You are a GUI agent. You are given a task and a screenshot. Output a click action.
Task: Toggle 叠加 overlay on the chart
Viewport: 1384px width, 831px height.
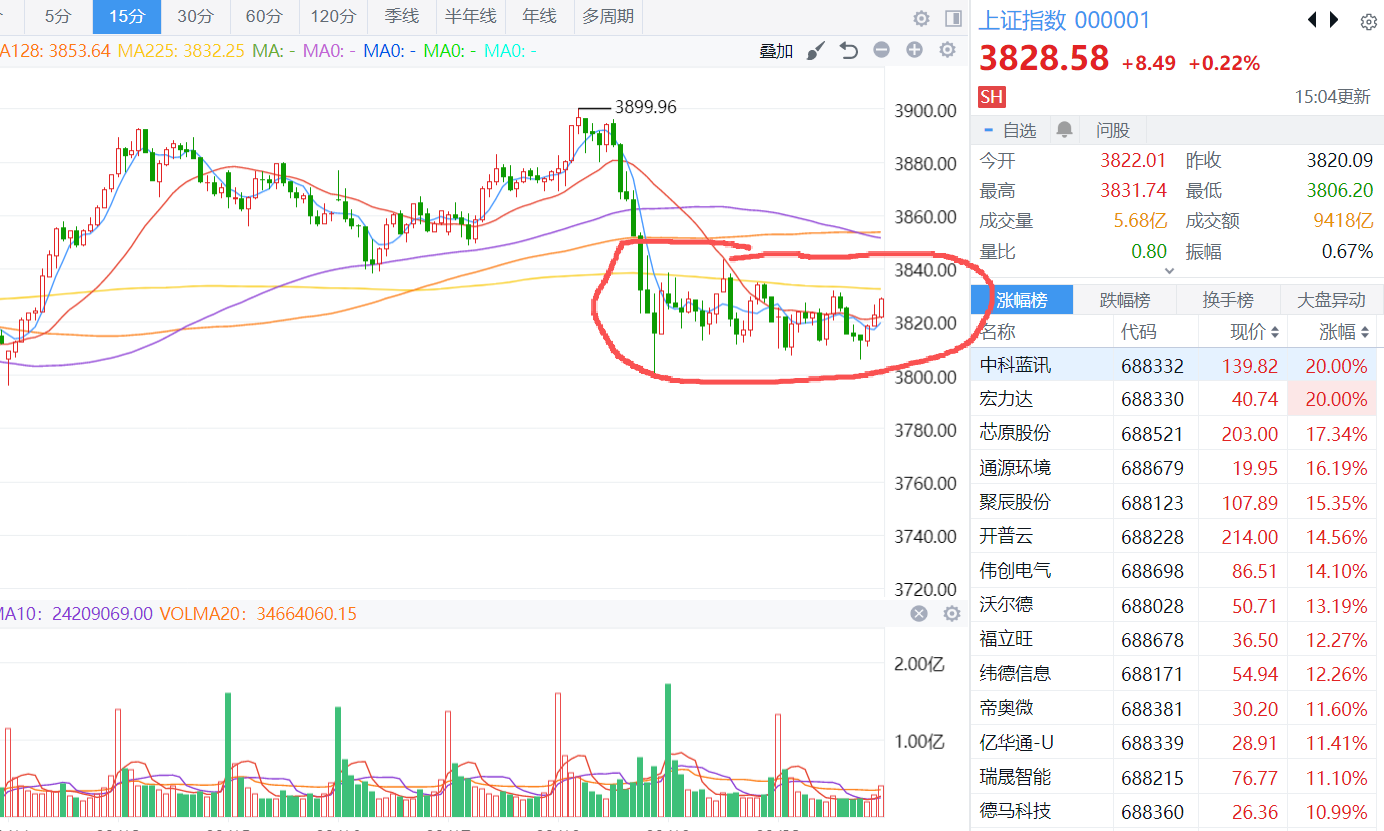[776, 51]
